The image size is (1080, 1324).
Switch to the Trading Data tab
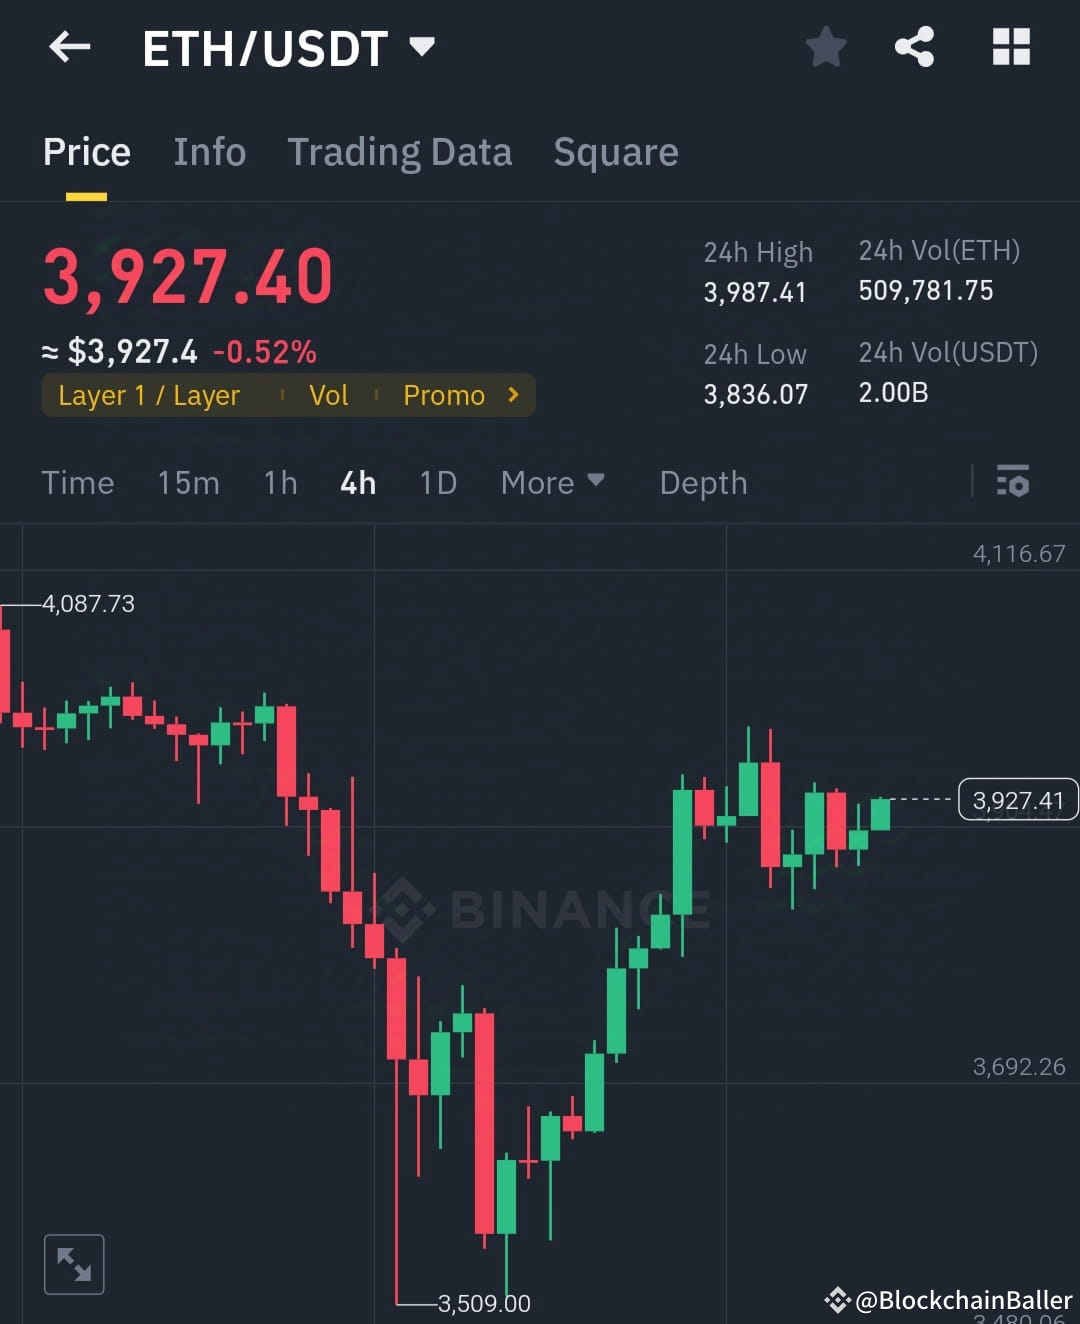click(x=400, y=152)
